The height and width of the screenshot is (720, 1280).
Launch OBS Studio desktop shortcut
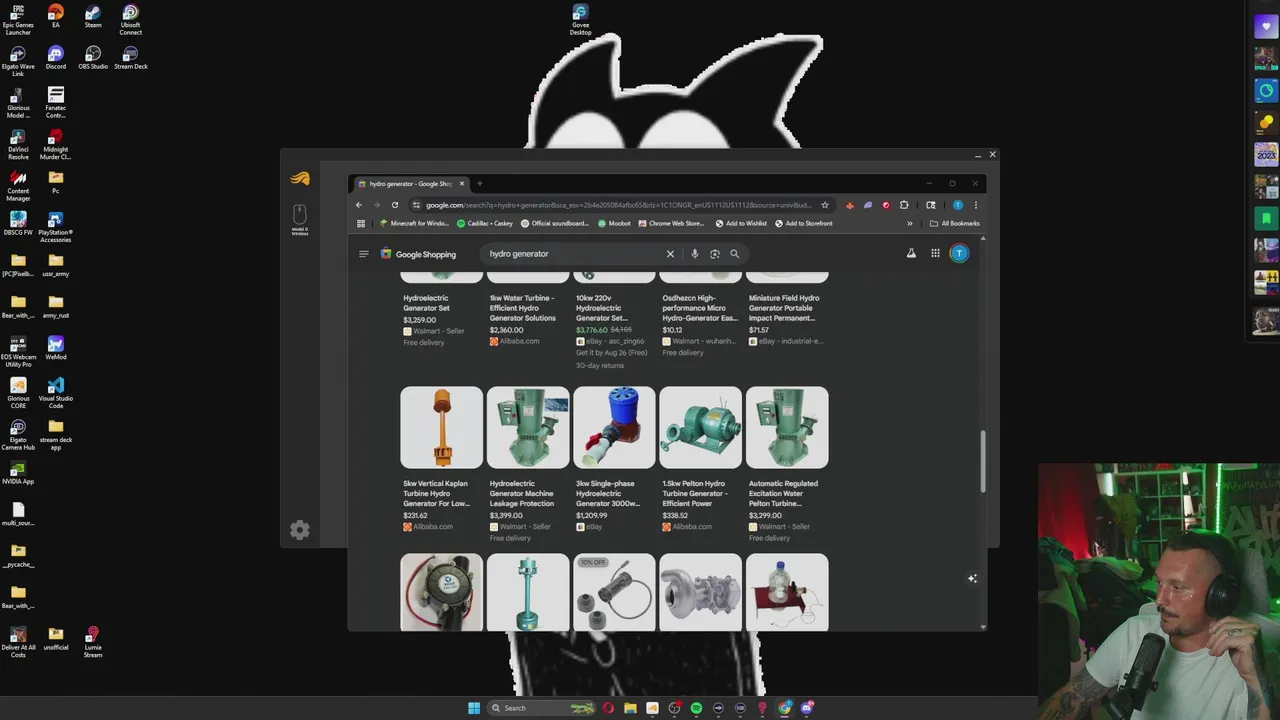[93, 58]
